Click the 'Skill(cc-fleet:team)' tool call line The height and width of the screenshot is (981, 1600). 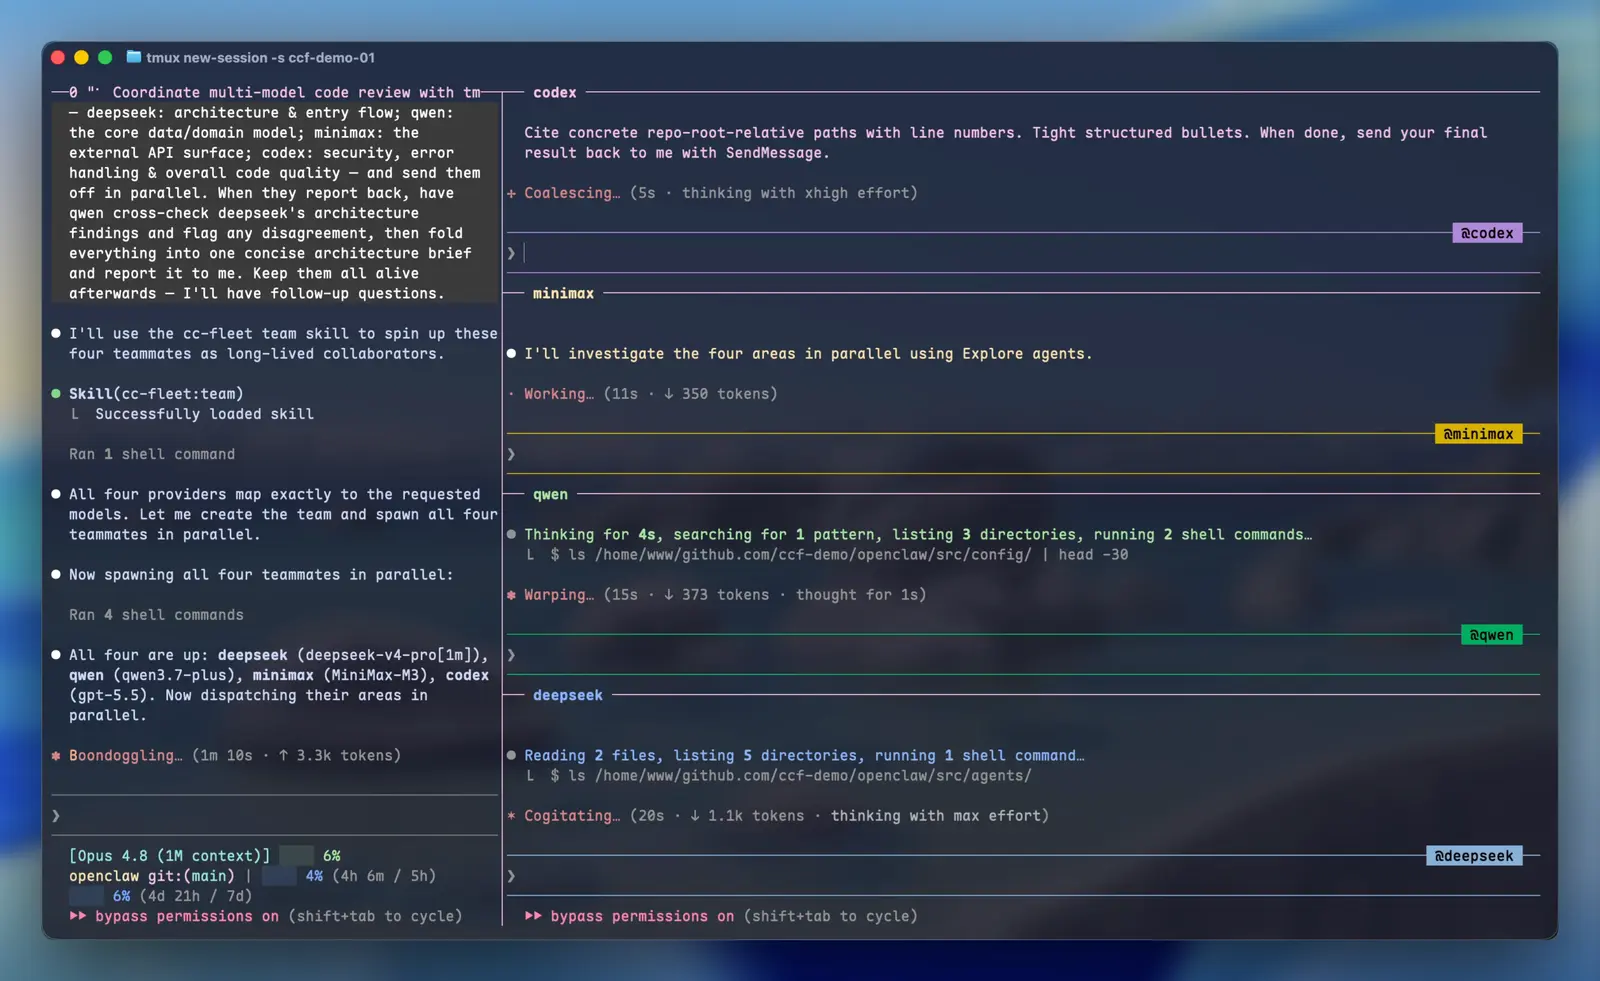[x=156, y=394]
